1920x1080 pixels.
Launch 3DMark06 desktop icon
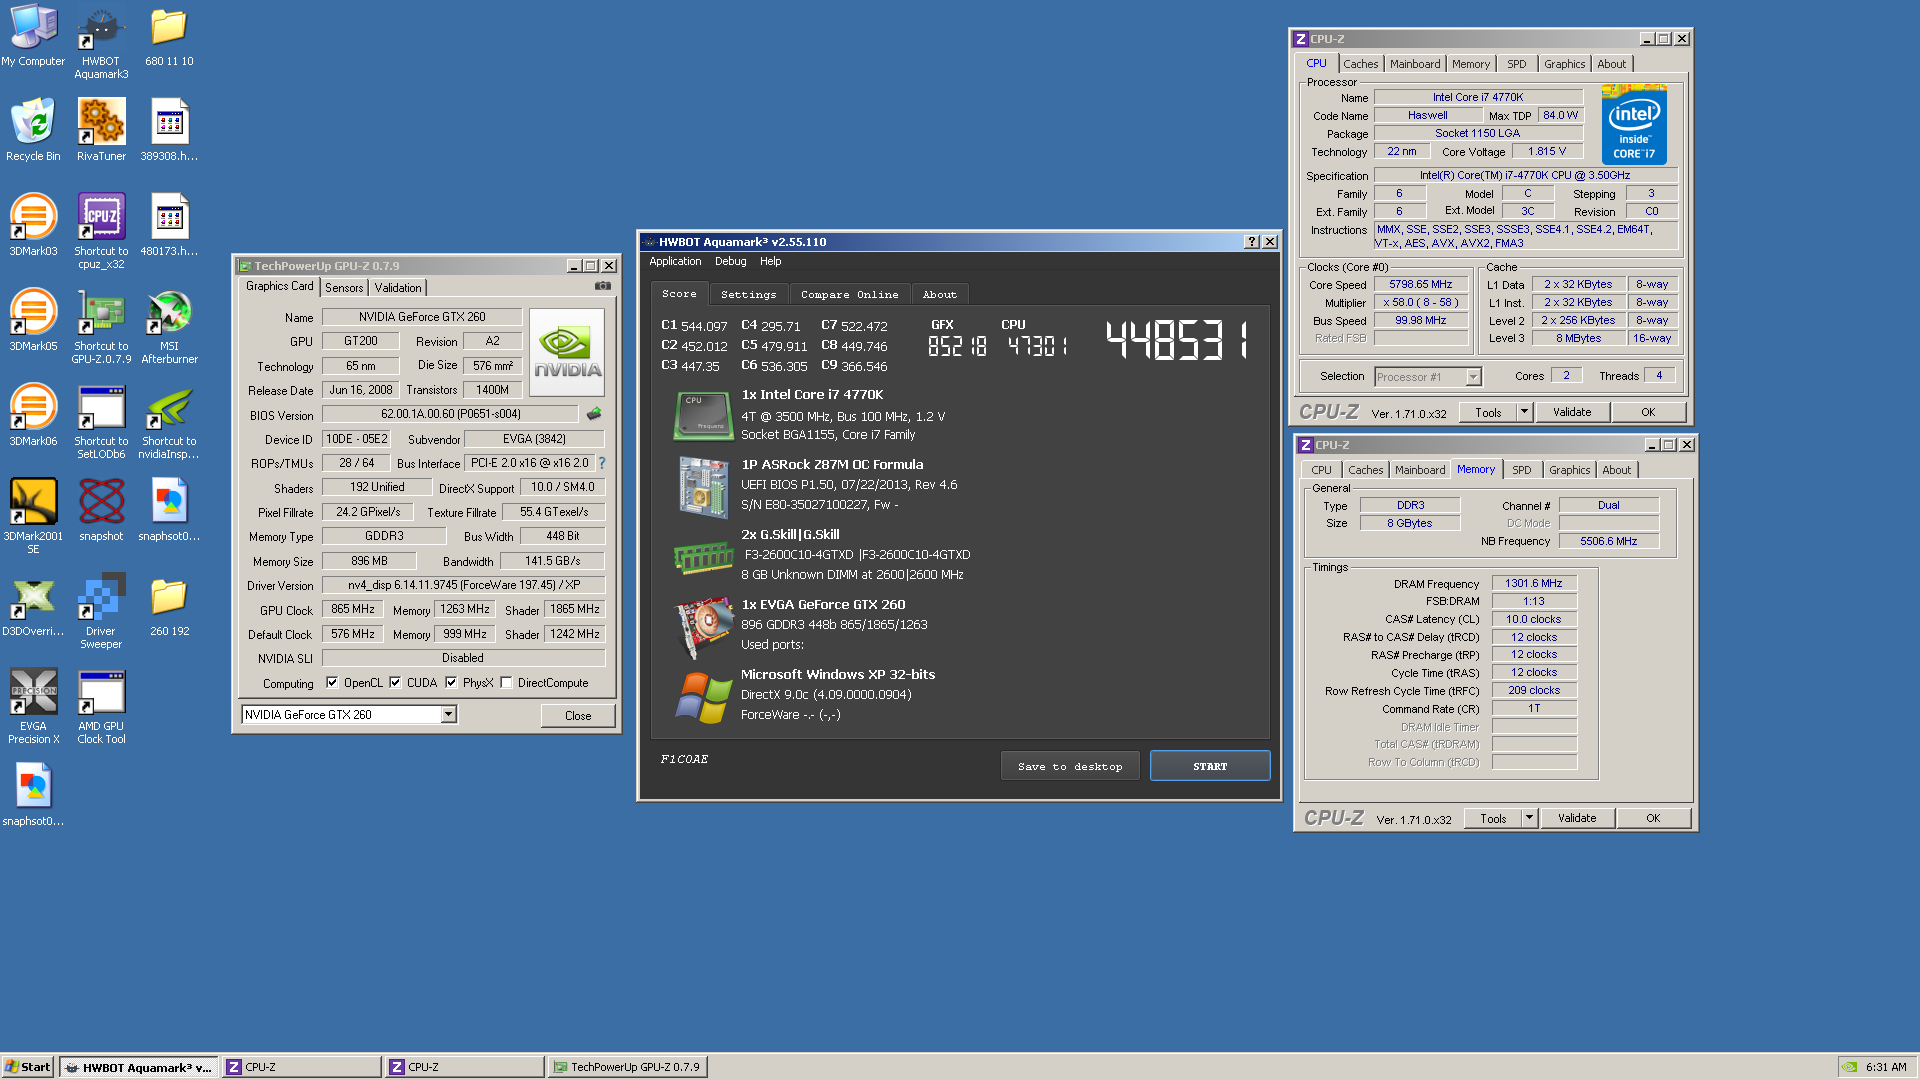click(x=33, y=415)
